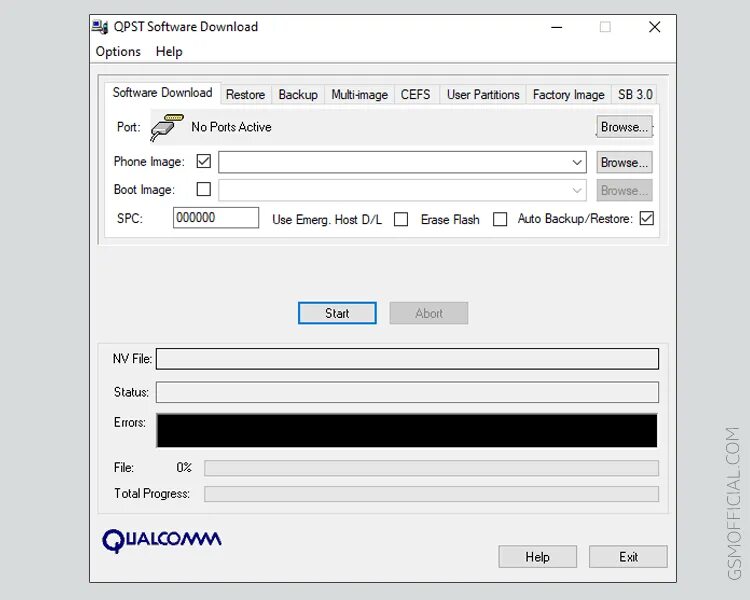This screenshot has width=750, height=600.
Task: Click the Help button at bottom
Action: tap(538, 556)
